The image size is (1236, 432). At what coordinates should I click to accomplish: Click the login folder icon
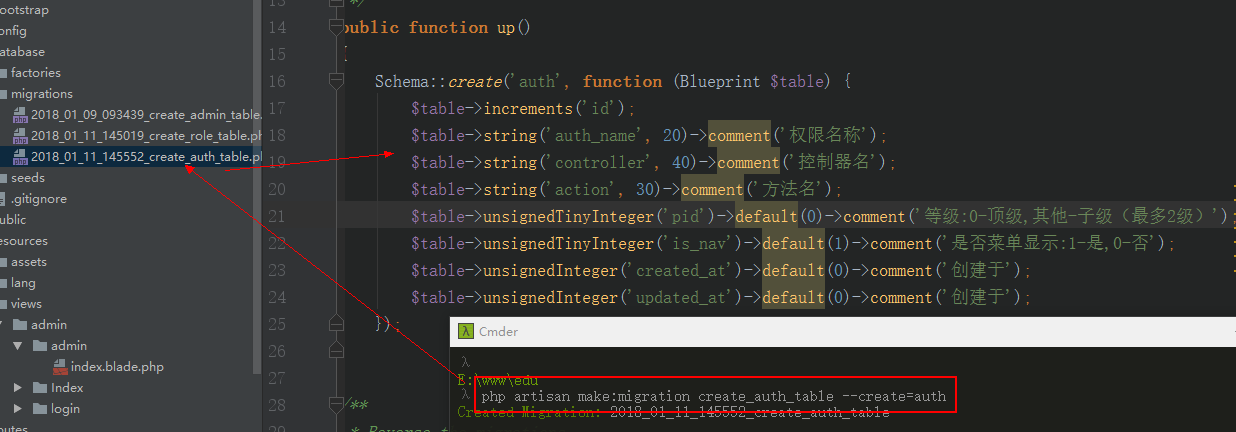pyautogui.click(x=40, y=409)
